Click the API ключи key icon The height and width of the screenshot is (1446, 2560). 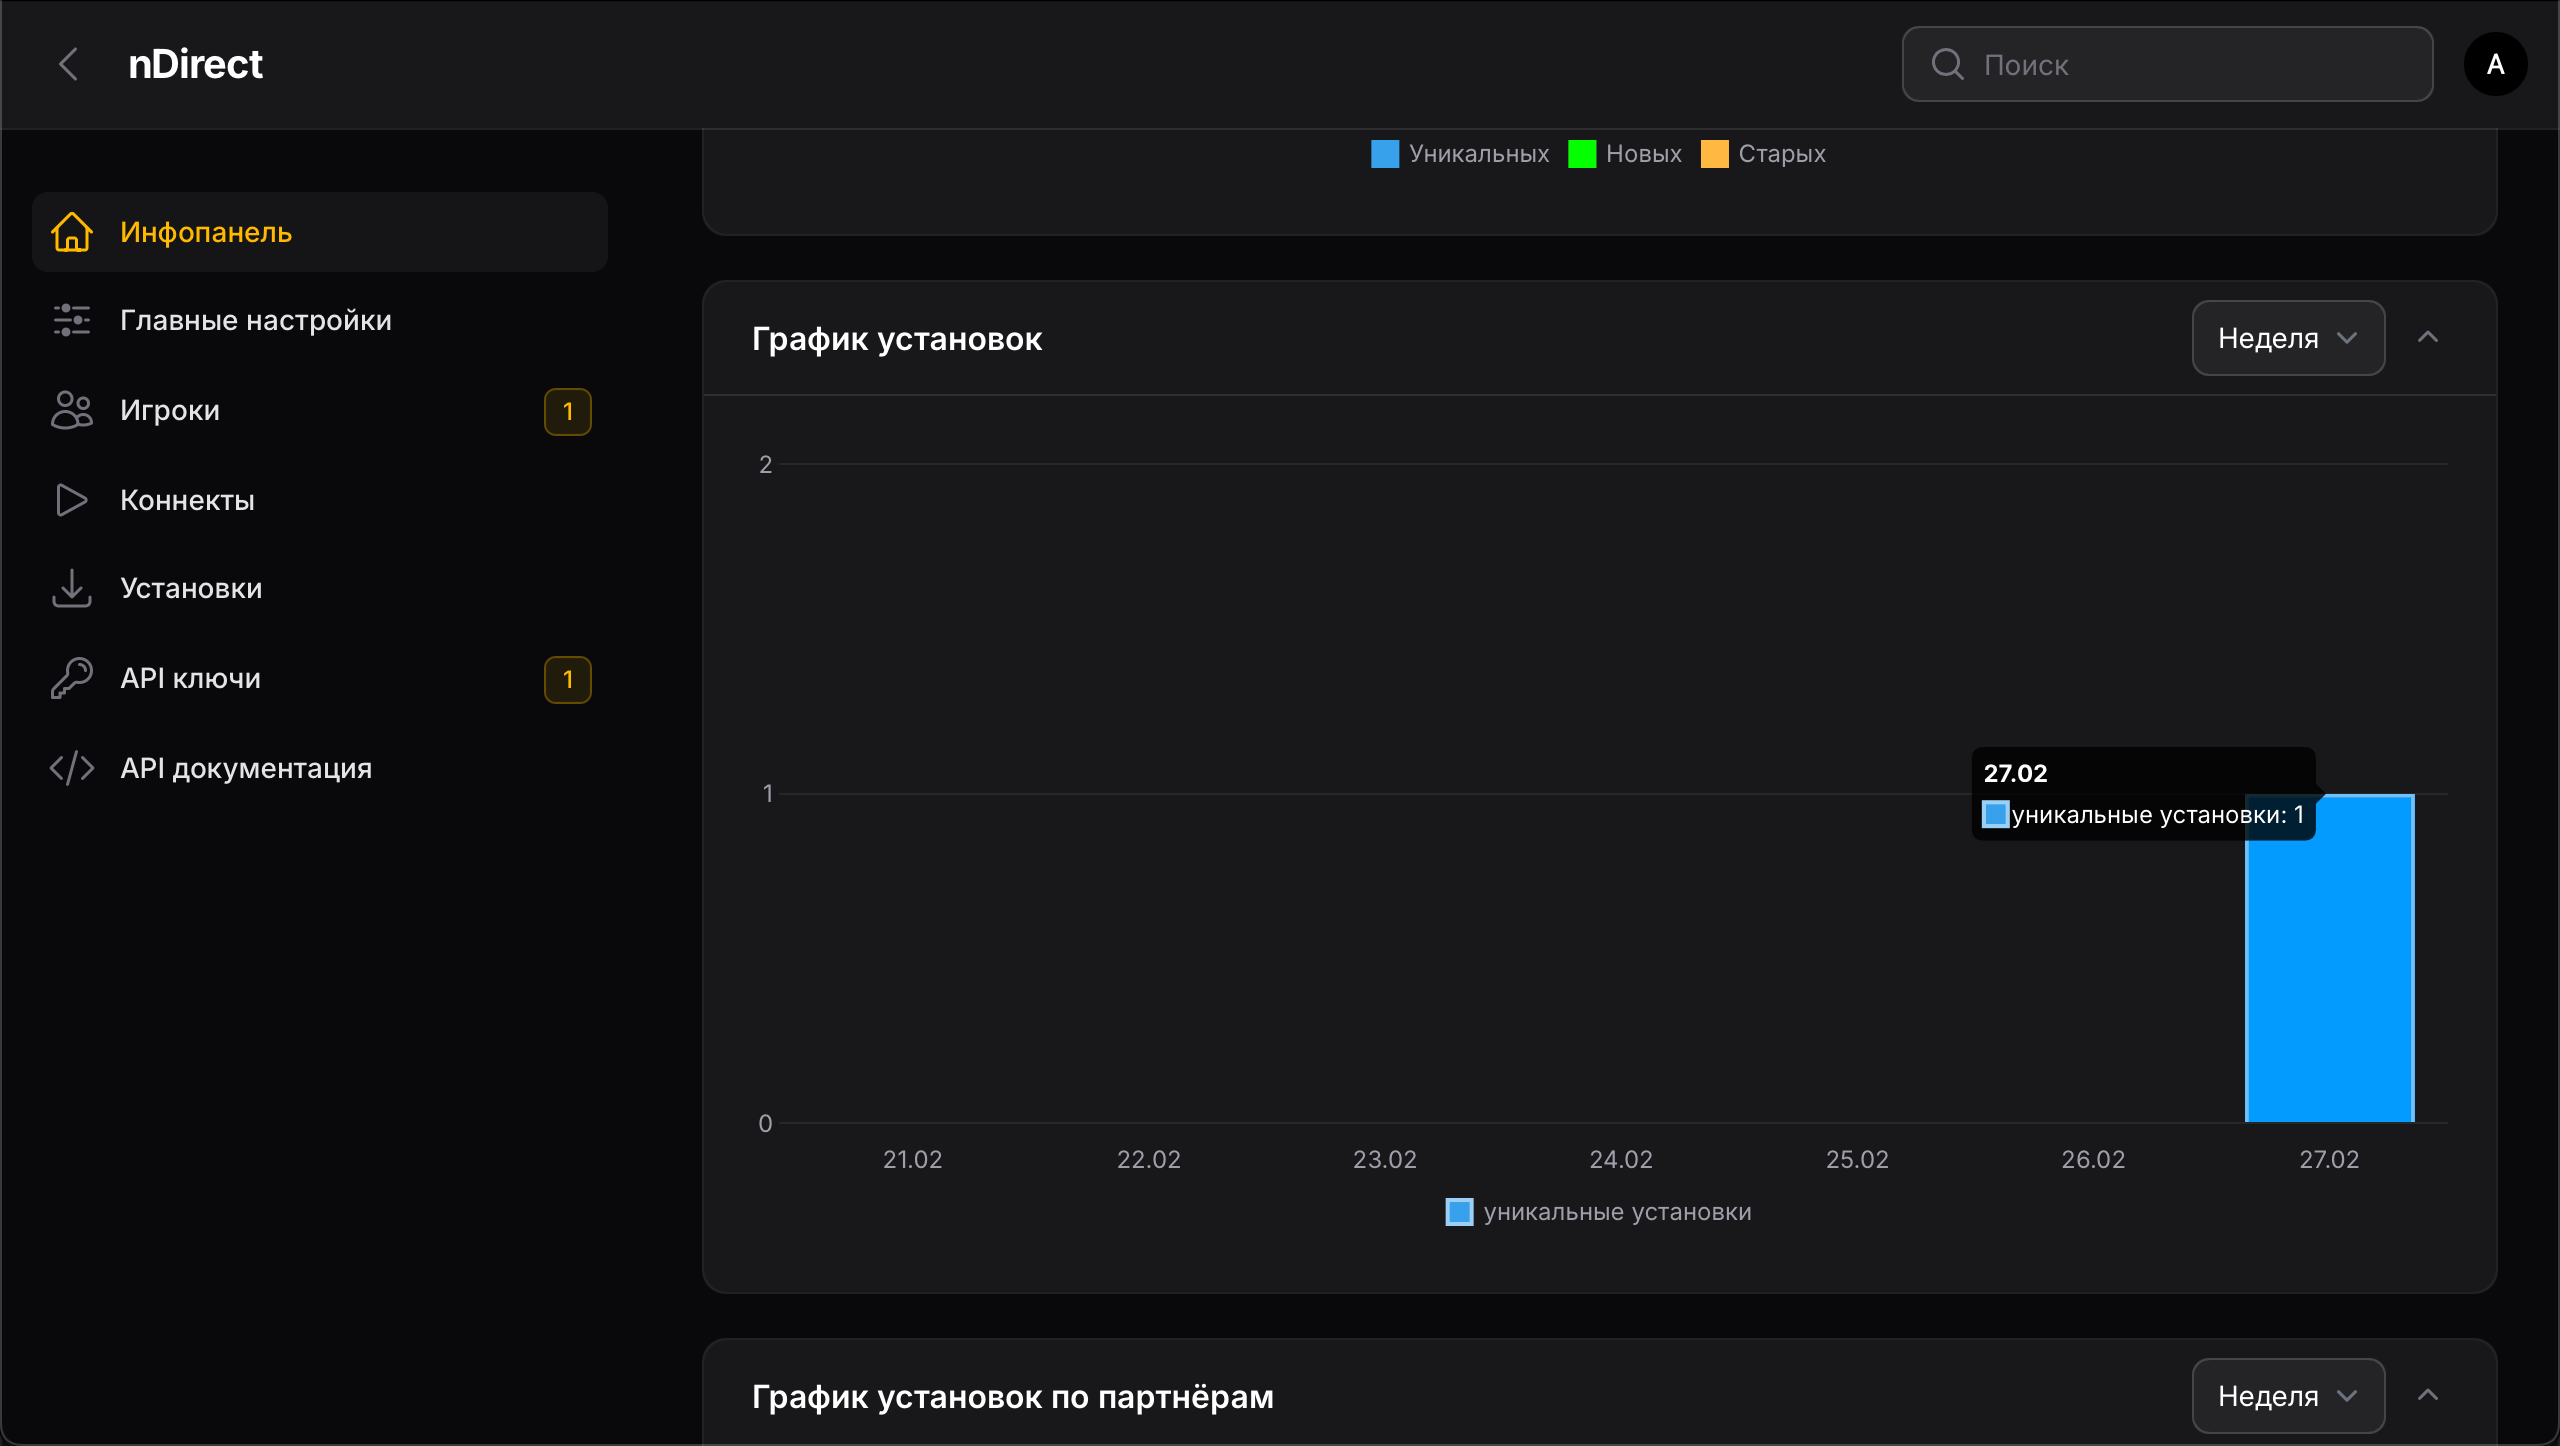pos(71,678)
